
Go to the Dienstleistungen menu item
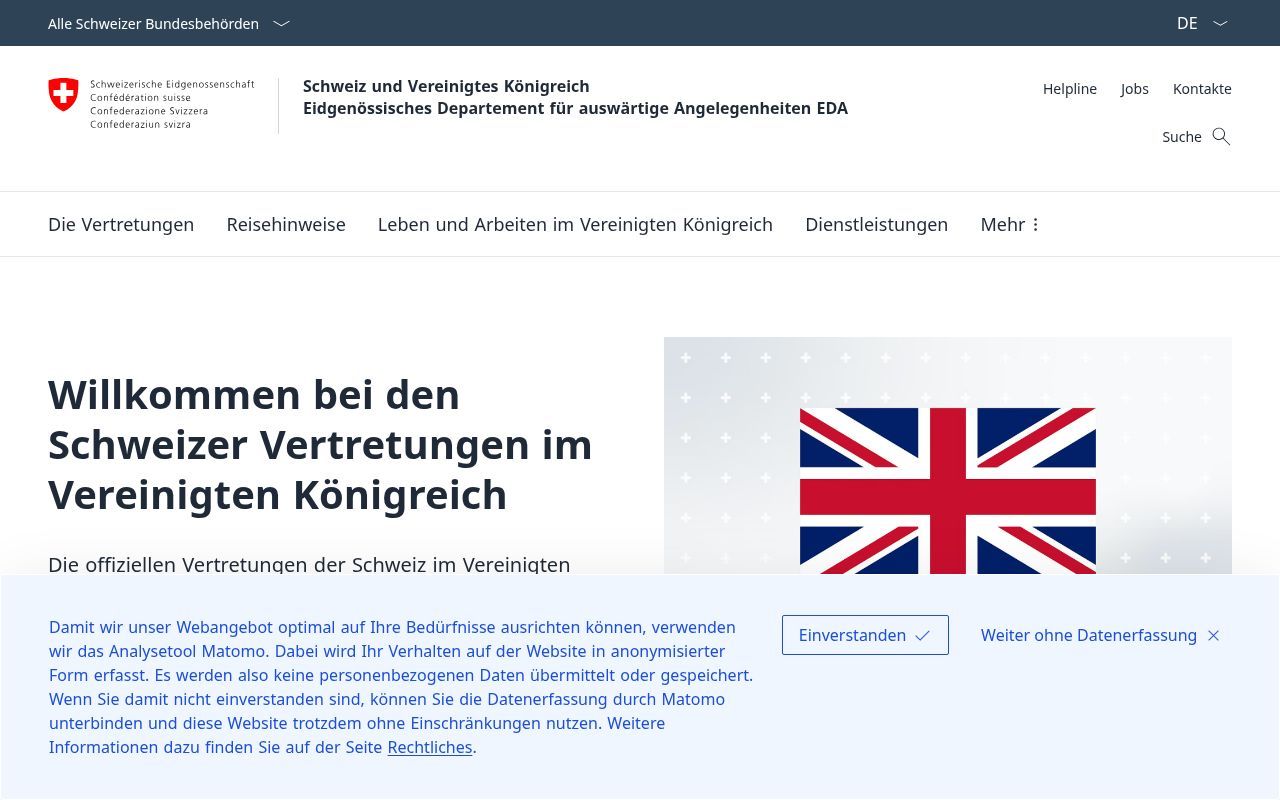876,225
